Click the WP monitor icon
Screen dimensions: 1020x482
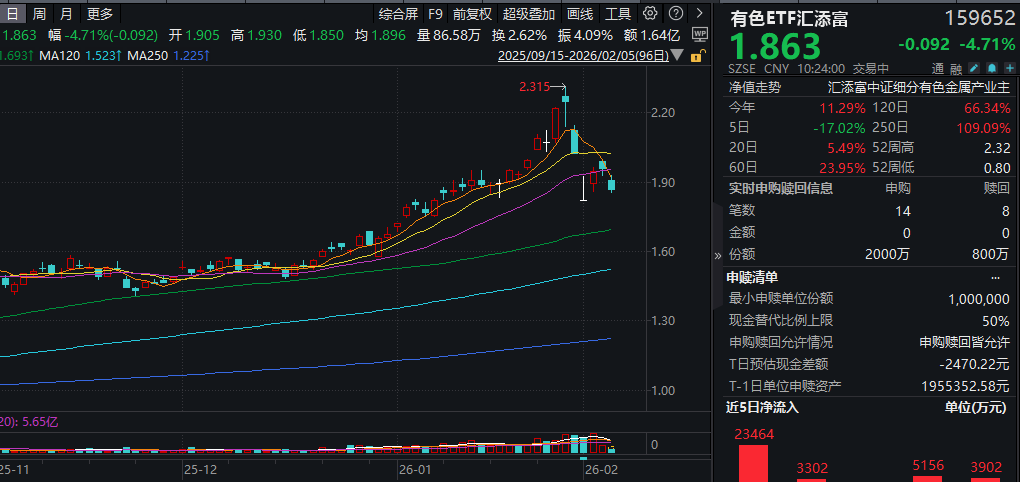tap(699, 33)
